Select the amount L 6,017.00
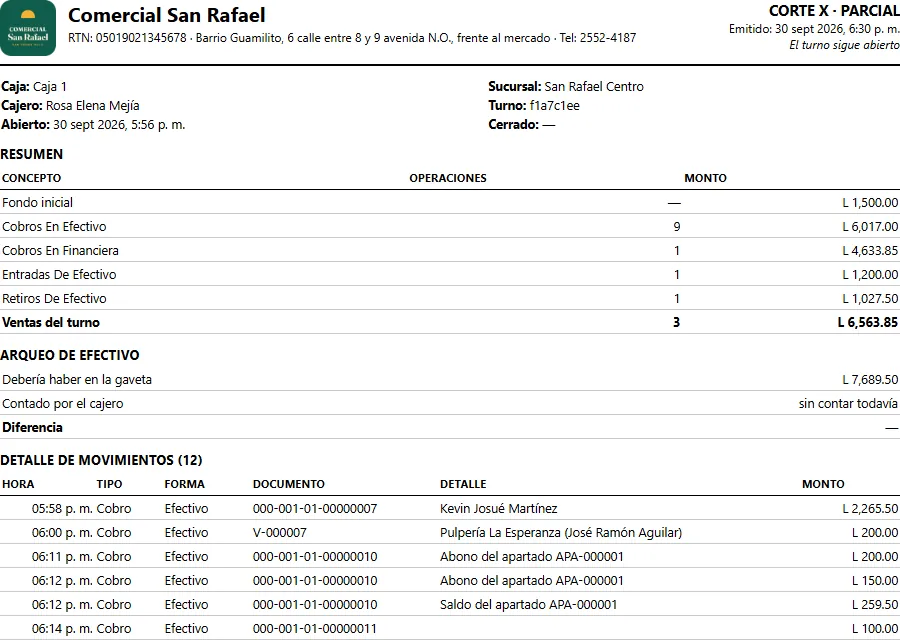This screenshot has height=640, width=900. coord(870,227)
